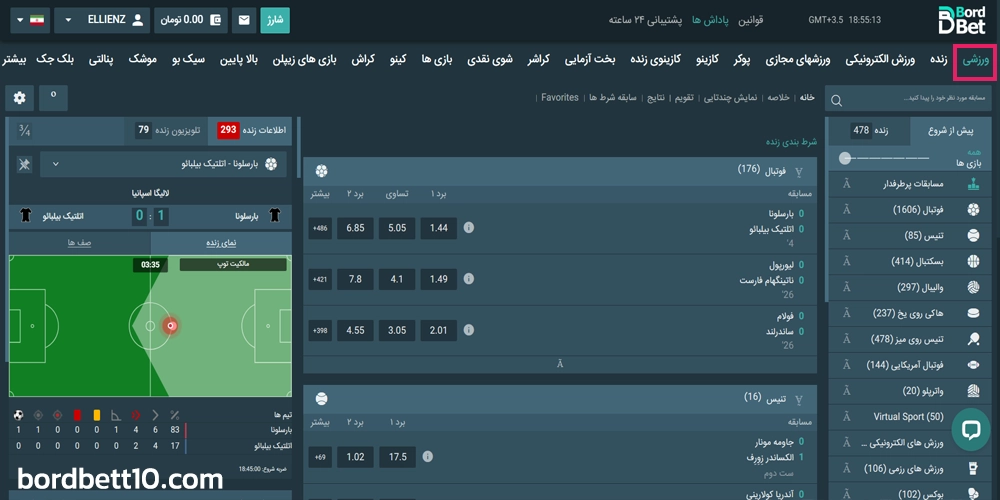
Task: Click the trophy icon in فوتبال section header
Action: click(x=798, y=172)
